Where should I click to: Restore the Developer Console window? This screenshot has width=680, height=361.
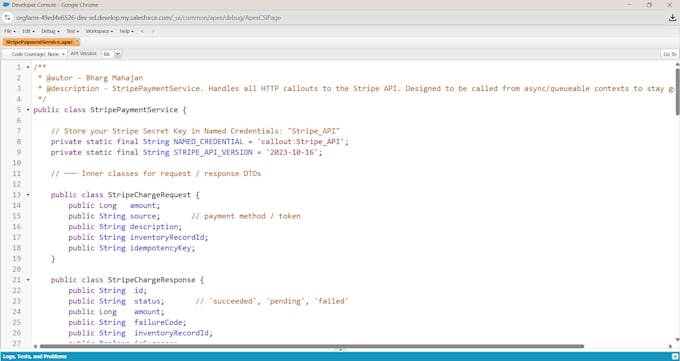pyautogui.click(x=649, y=5)
